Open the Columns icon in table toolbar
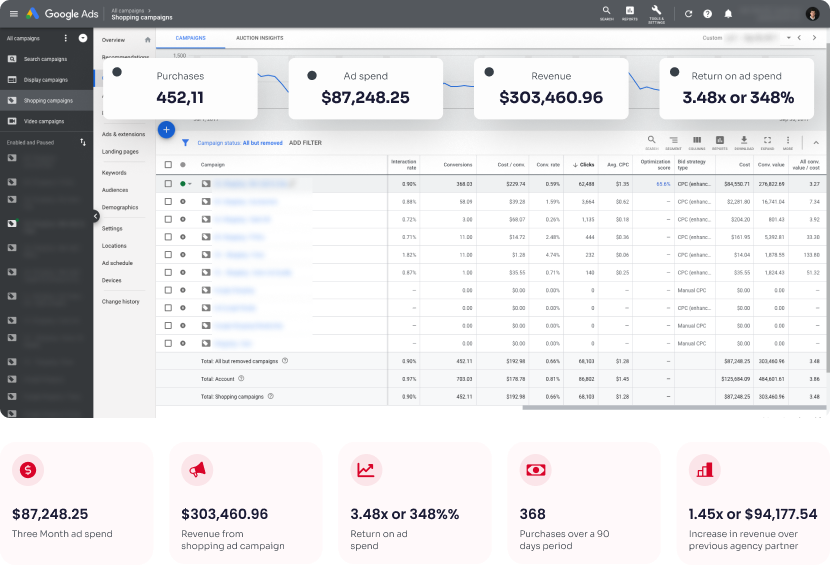 pos(697,142)
